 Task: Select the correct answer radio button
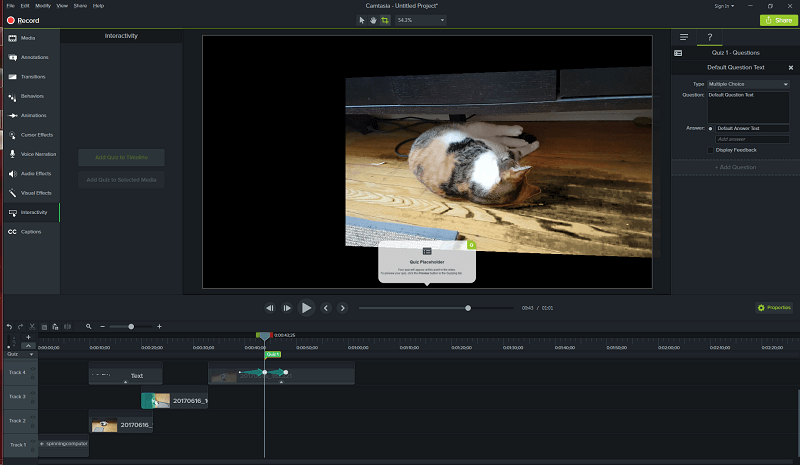pos(710,129)
